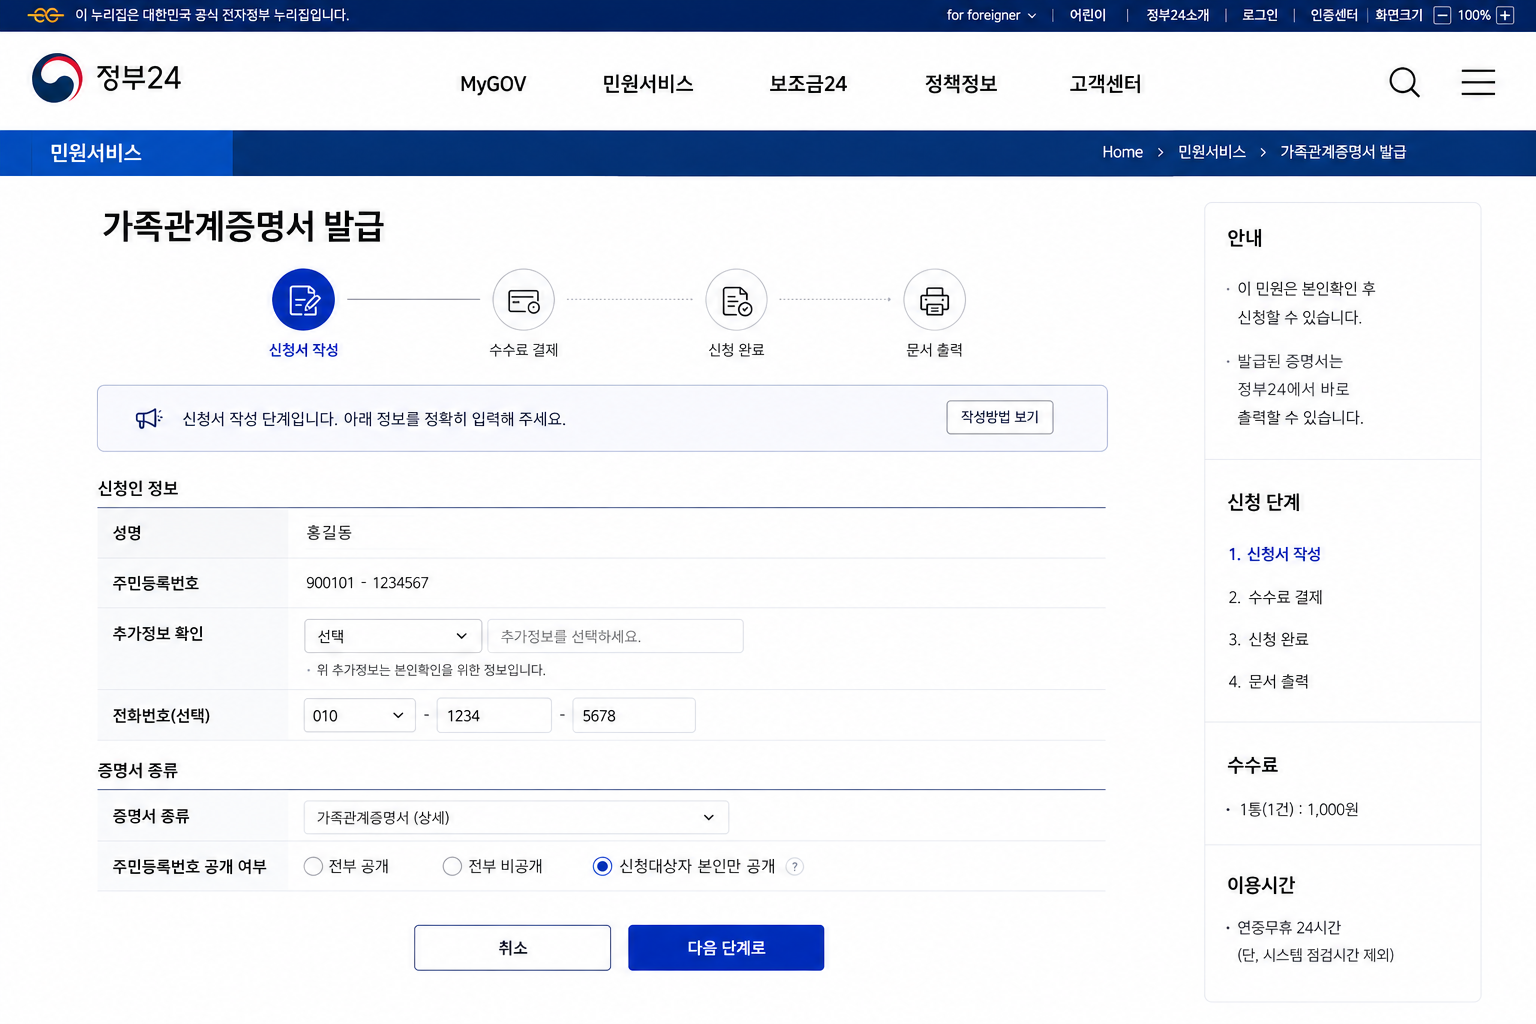The width and height of the screenshot is (1536, 1024).
Task: Open the 010 phone prefix dropdown
Action: tap(359, 715)
